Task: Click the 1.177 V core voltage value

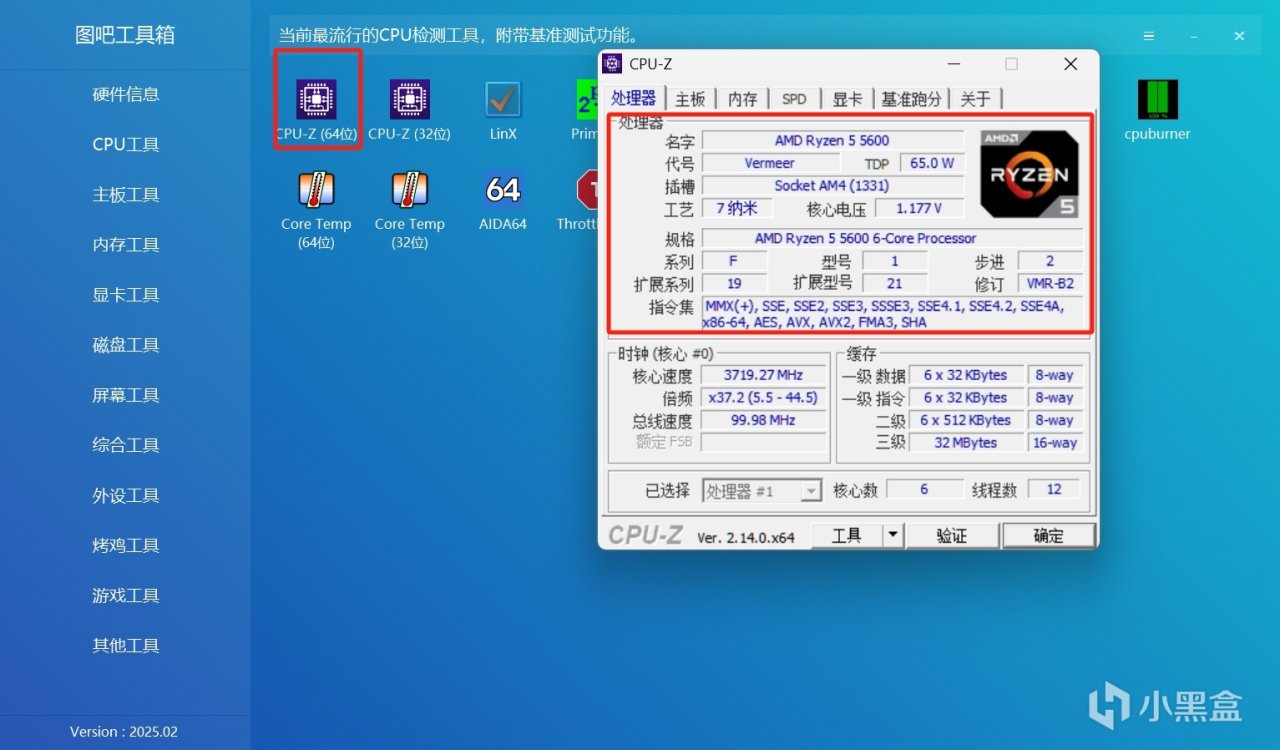Action: (920, 209)
